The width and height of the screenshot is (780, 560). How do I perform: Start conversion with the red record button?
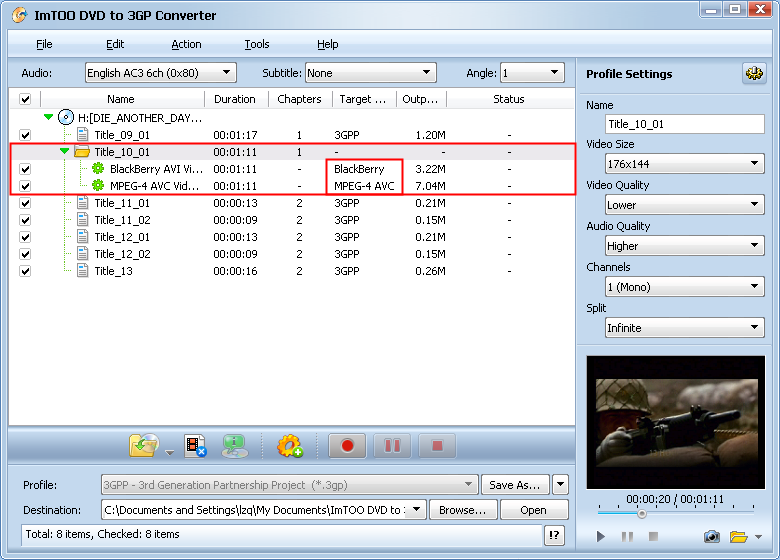click(347, 446)
